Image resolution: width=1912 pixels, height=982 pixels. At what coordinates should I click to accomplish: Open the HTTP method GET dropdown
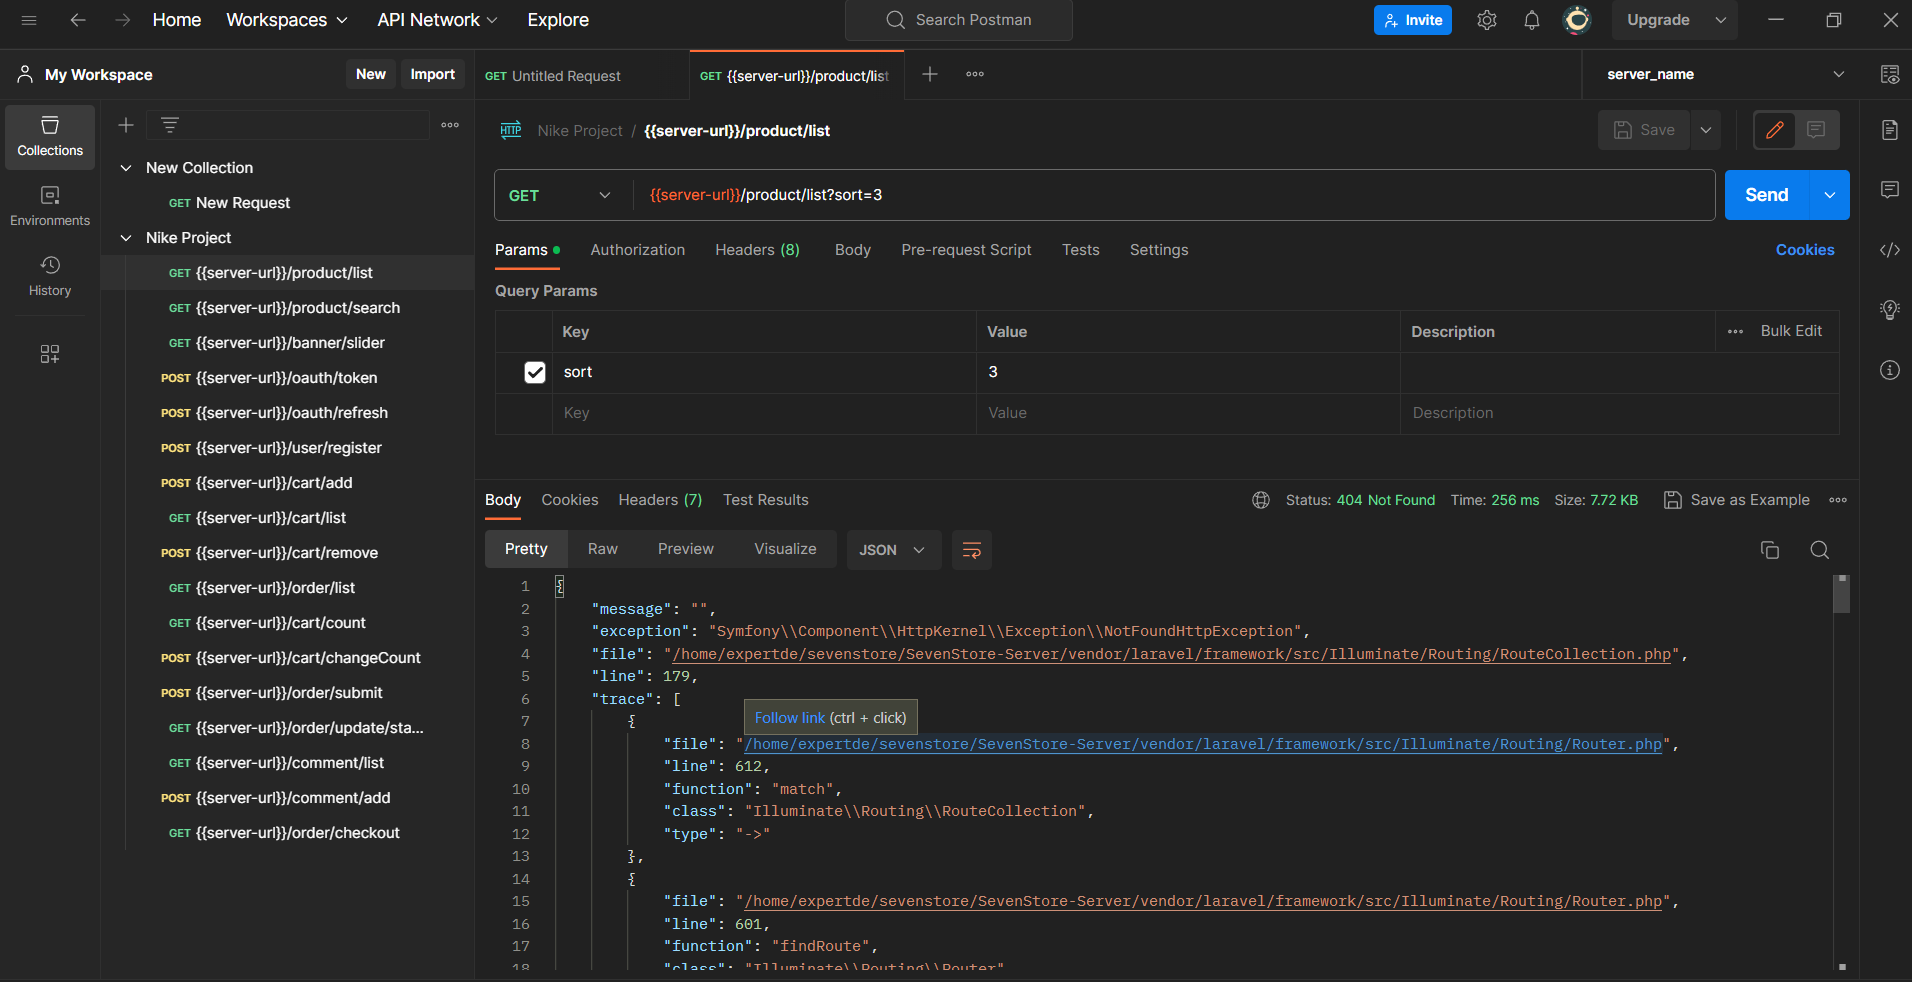pyautogui.click(x=560, y=195)
